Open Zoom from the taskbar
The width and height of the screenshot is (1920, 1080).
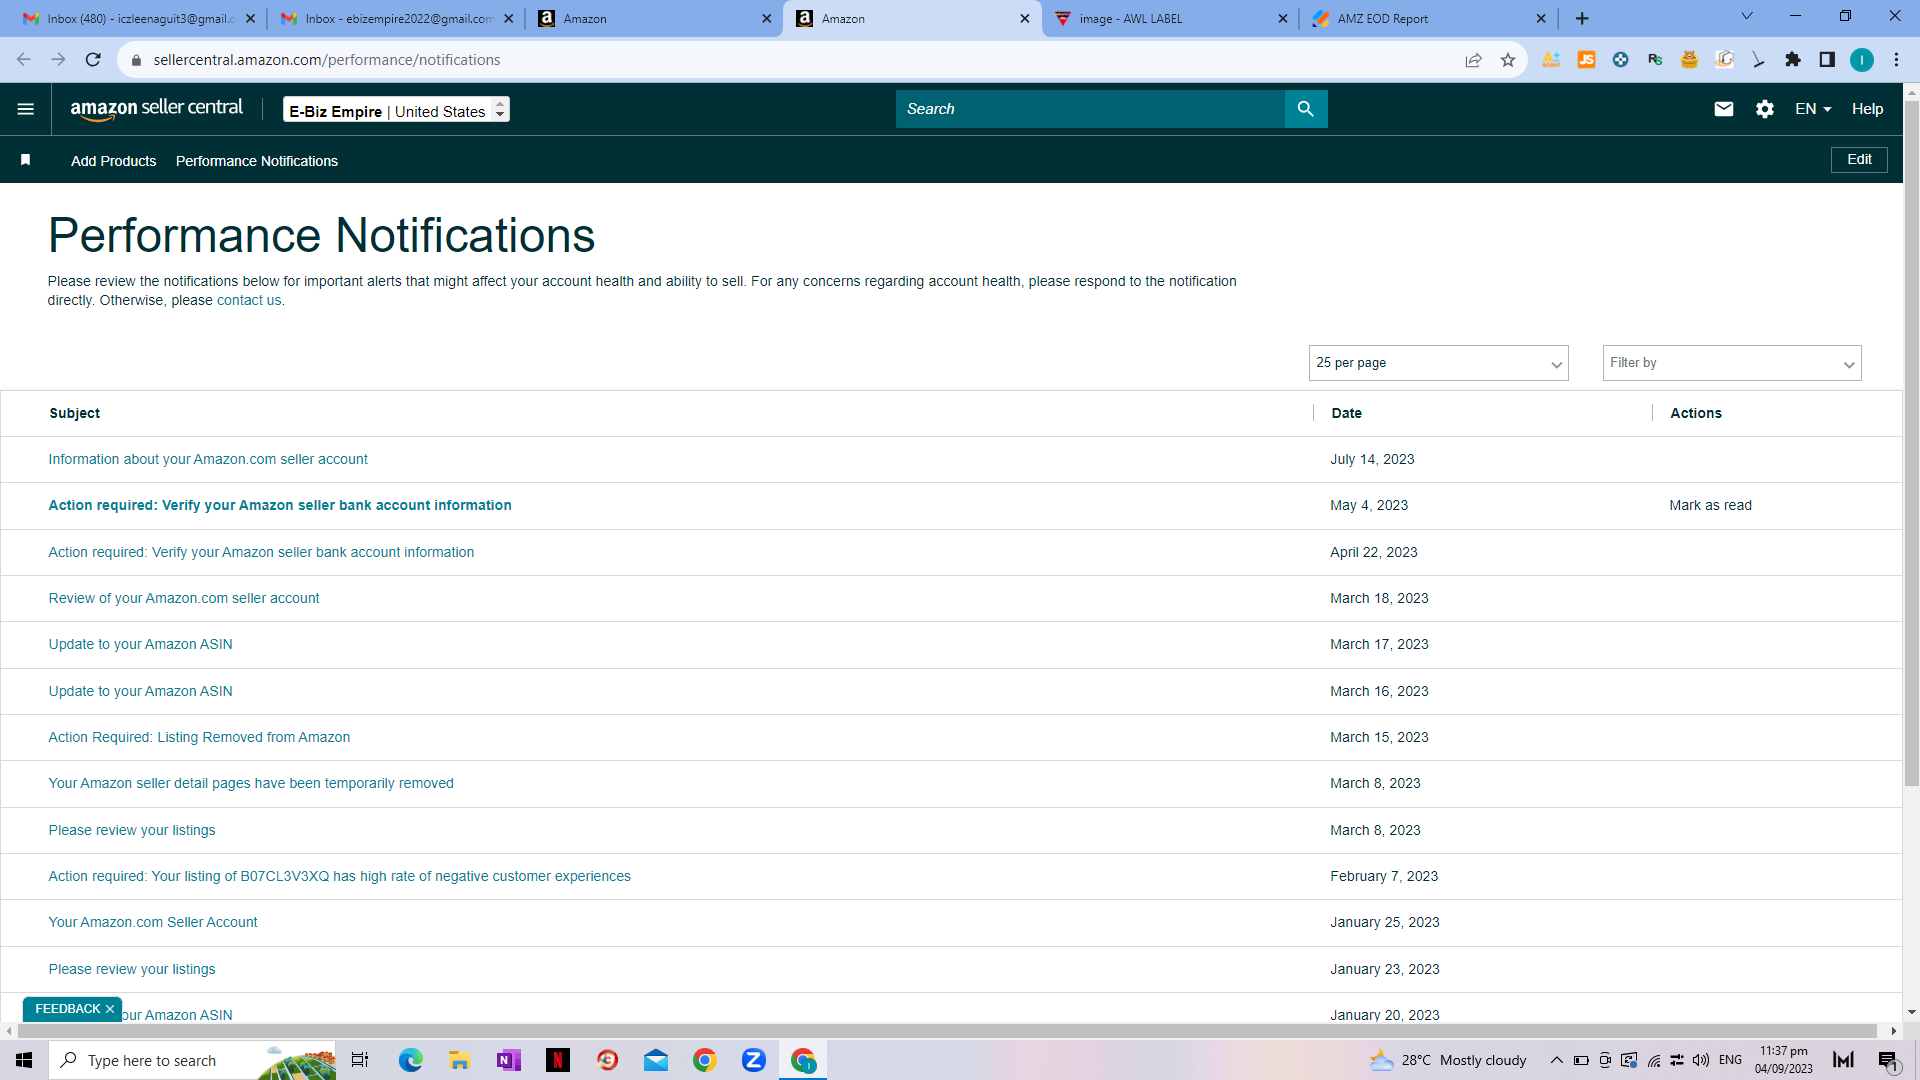pyautogui.click(x=754, y=1060)
